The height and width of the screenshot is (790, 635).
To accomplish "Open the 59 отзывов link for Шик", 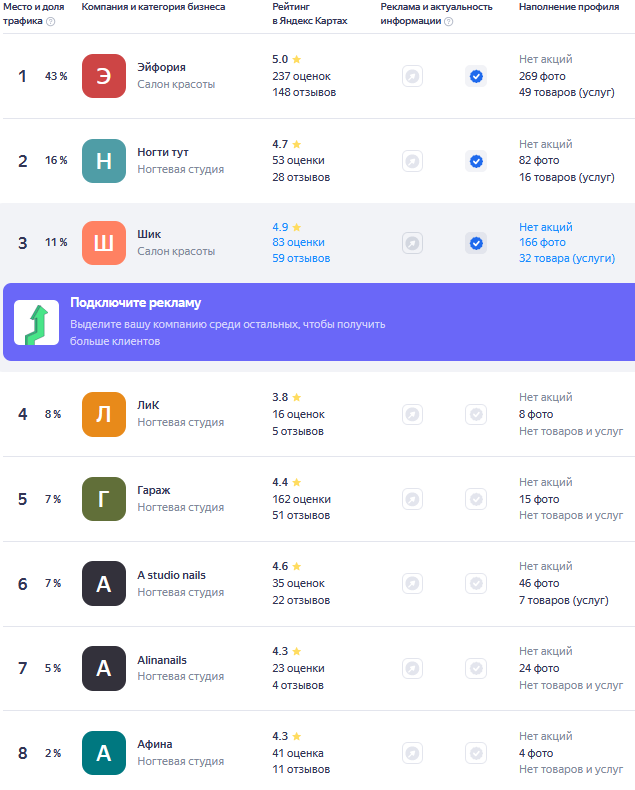I will pyautogui.click(x=301, y=258).
